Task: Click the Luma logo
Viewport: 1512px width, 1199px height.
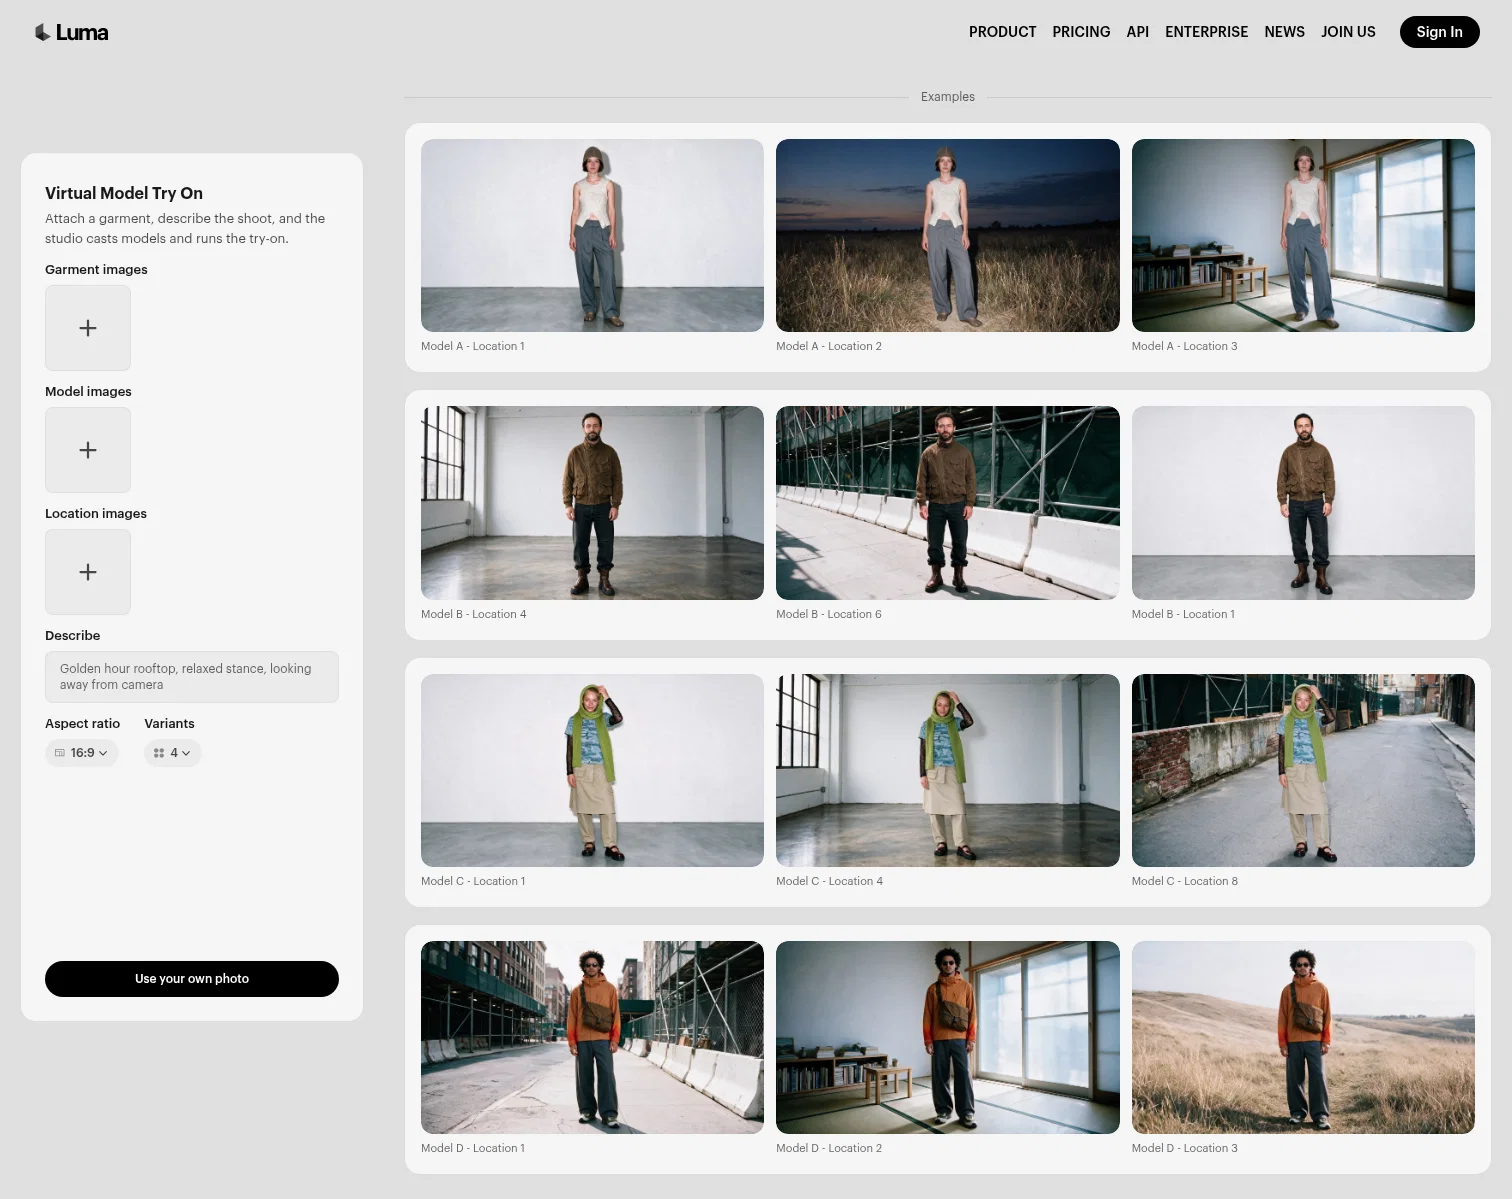Action: click(x=71, y=32)
